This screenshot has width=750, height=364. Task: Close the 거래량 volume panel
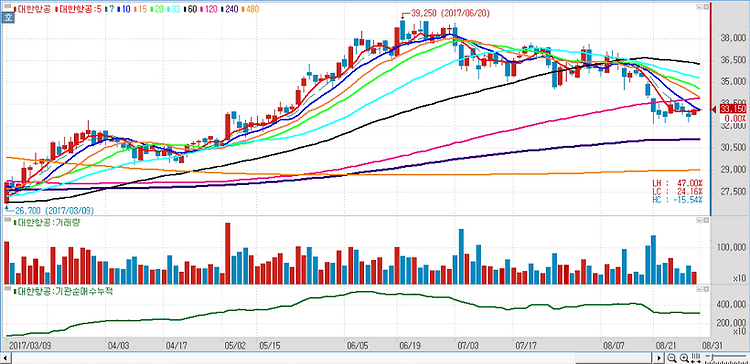[705, 220]
